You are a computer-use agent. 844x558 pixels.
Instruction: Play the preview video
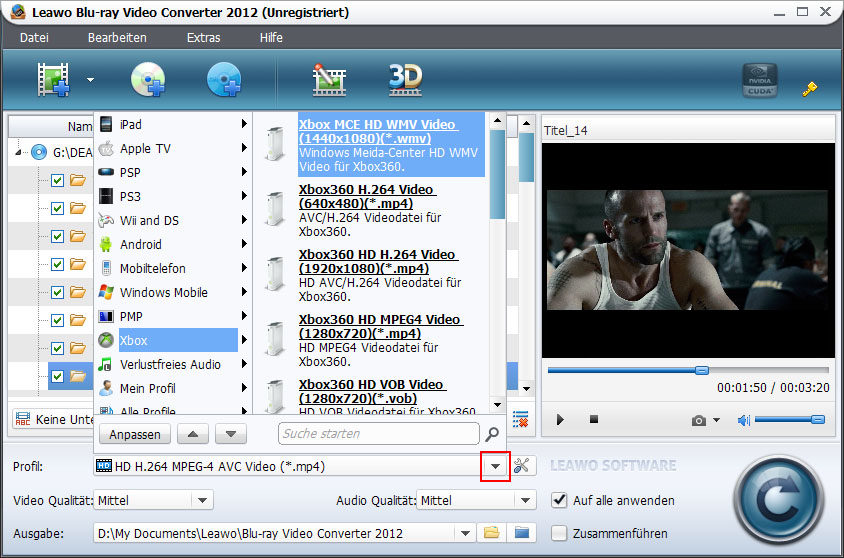click(560, 420)
